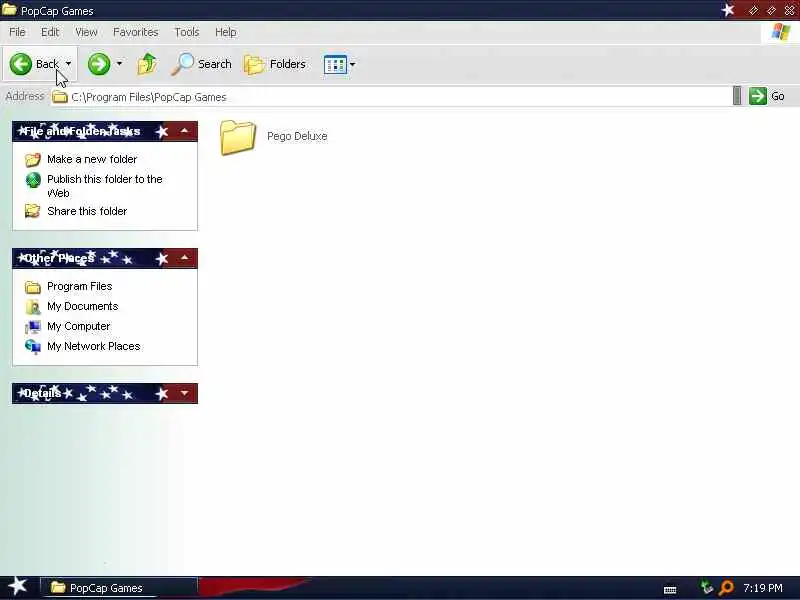Select the Pego Deluxe folder icon

click(x=238, y=137)
